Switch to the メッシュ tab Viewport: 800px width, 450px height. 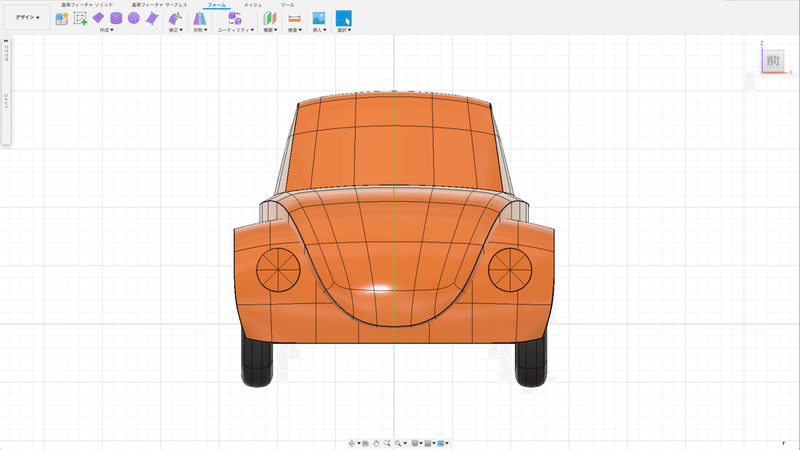(253, 5)
